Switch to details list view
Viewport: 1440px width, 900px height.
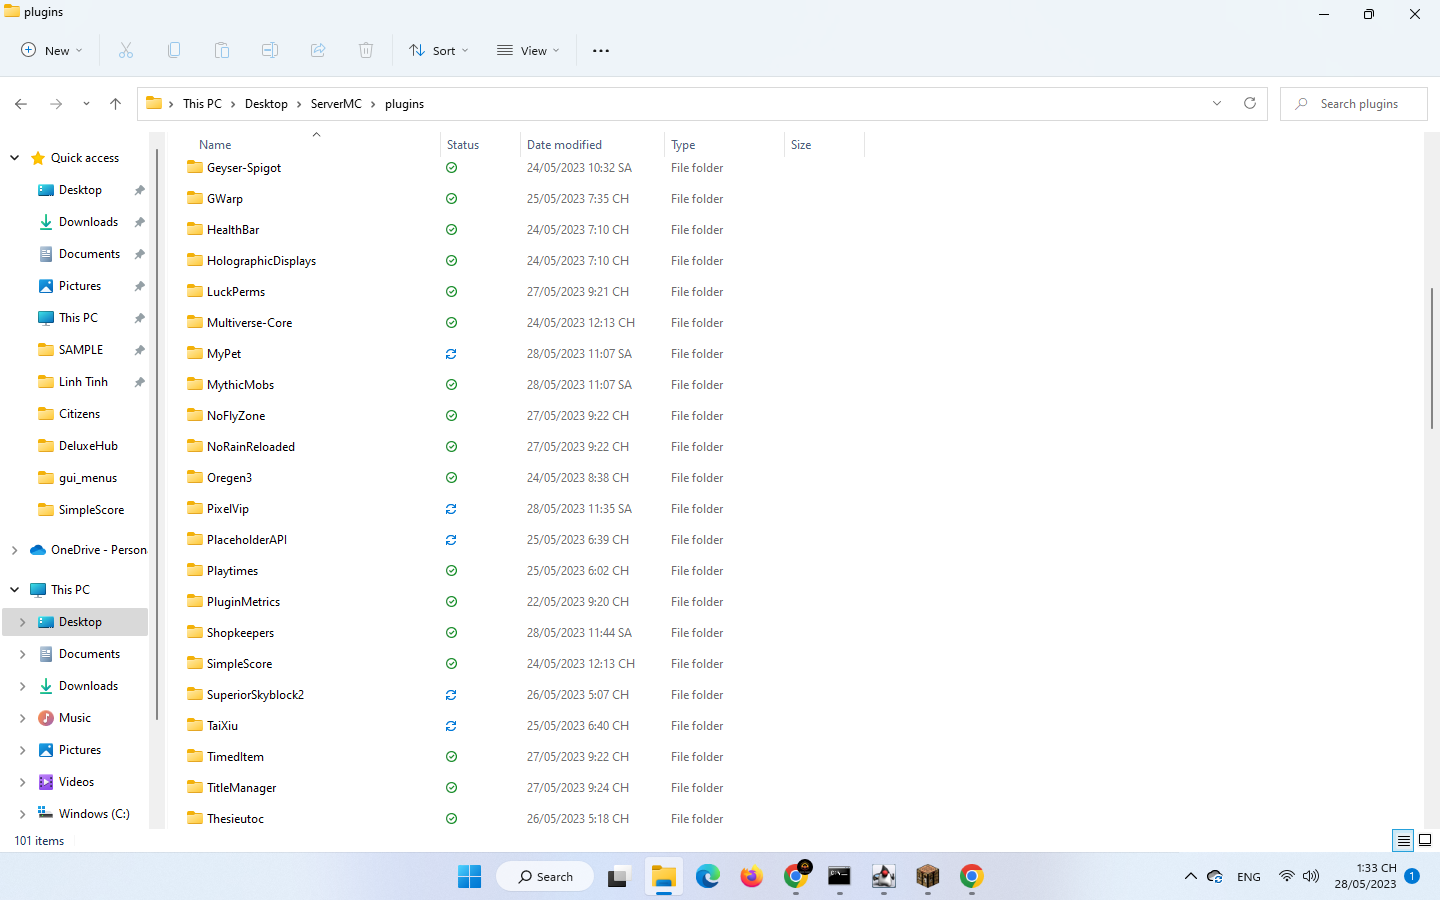click(1403, 840)
